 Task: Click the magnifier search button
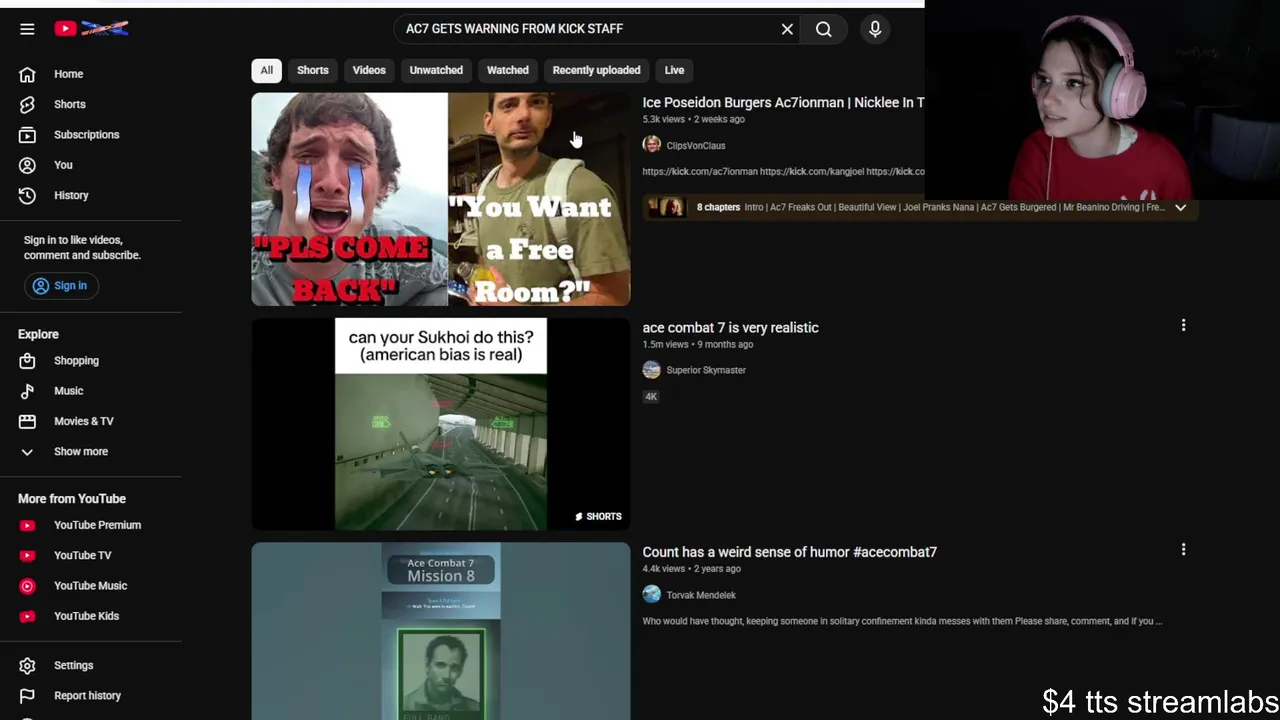(x=824, y=29)
